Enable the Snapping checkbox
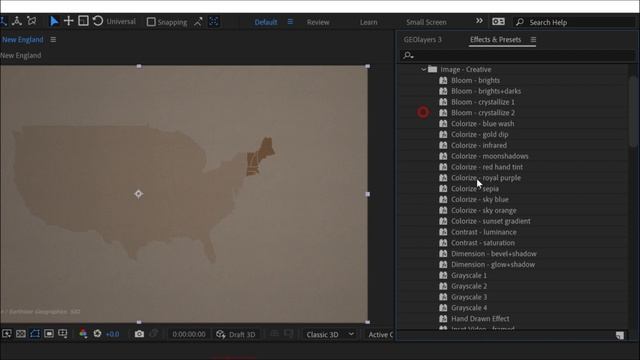This screenshot has height=360, width=640. (151, 22)
